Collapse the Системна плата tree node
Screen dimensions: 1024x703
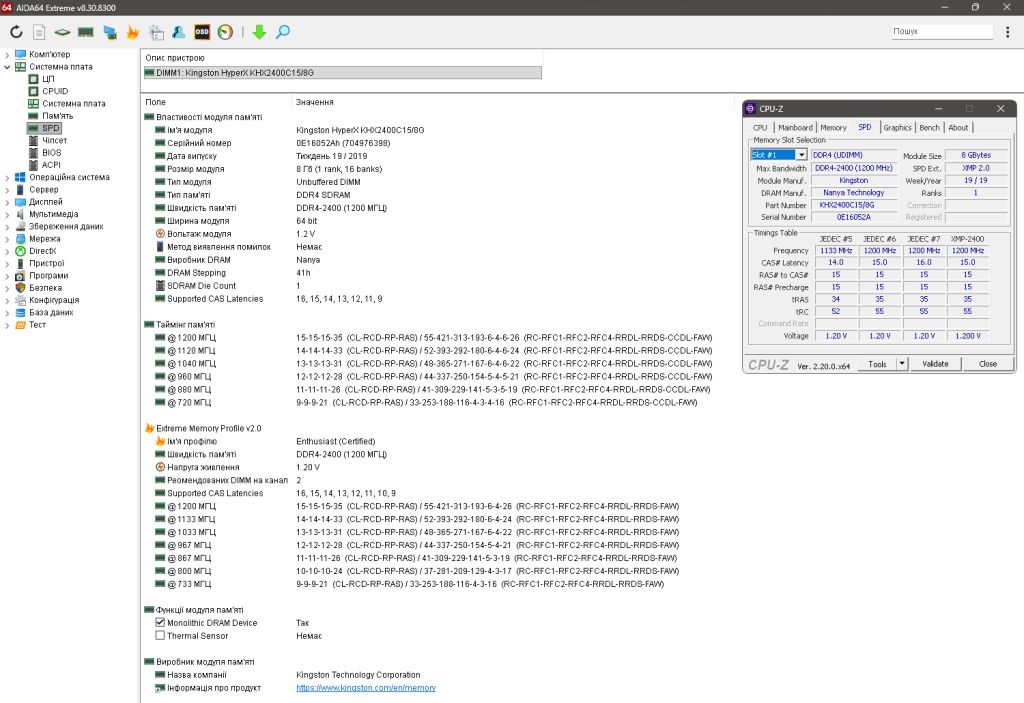(7, 67)
